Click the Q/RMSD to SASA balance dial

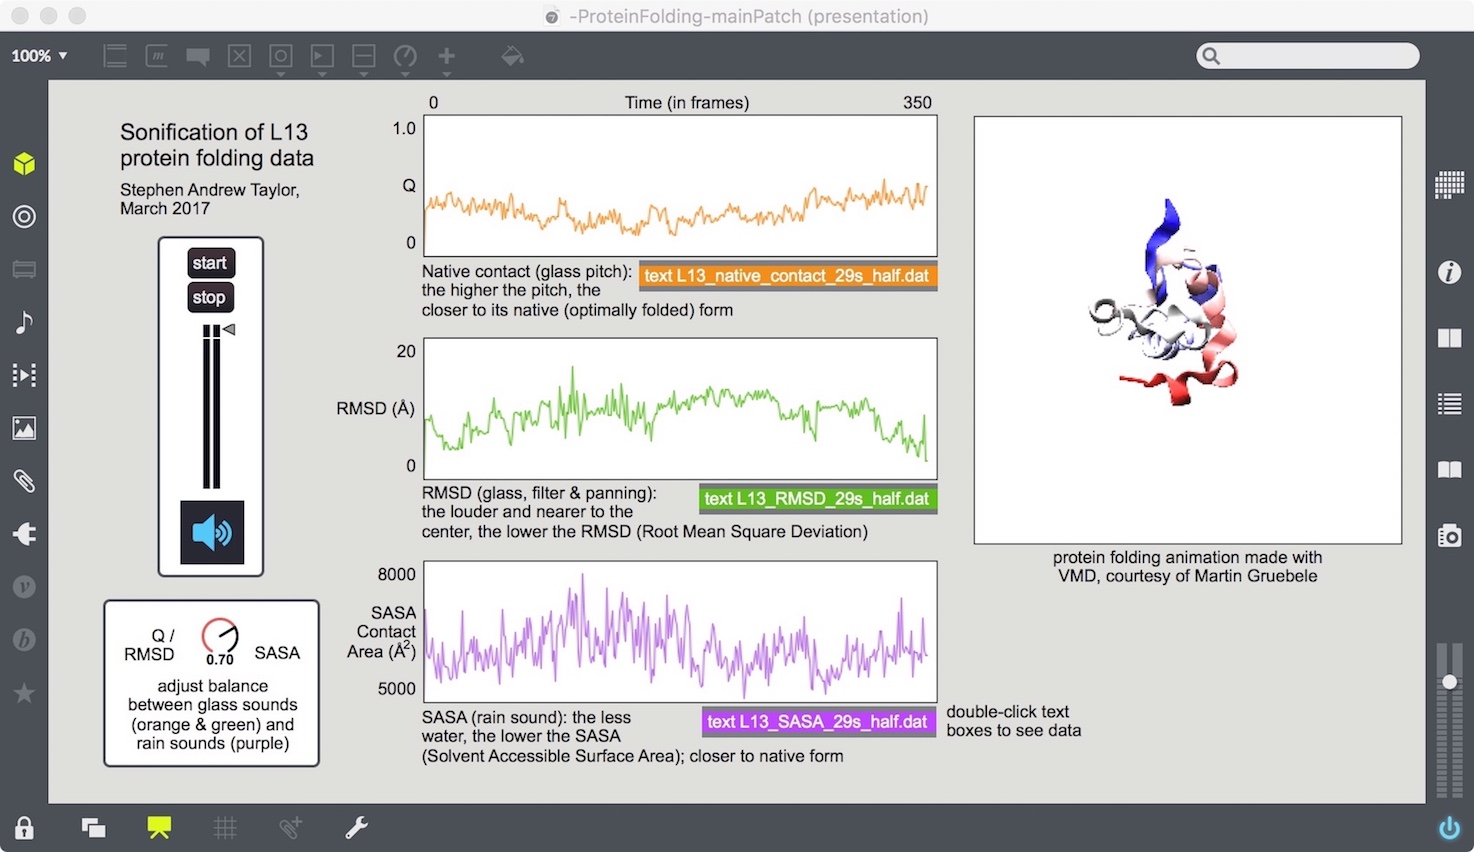tap(220, 637)
